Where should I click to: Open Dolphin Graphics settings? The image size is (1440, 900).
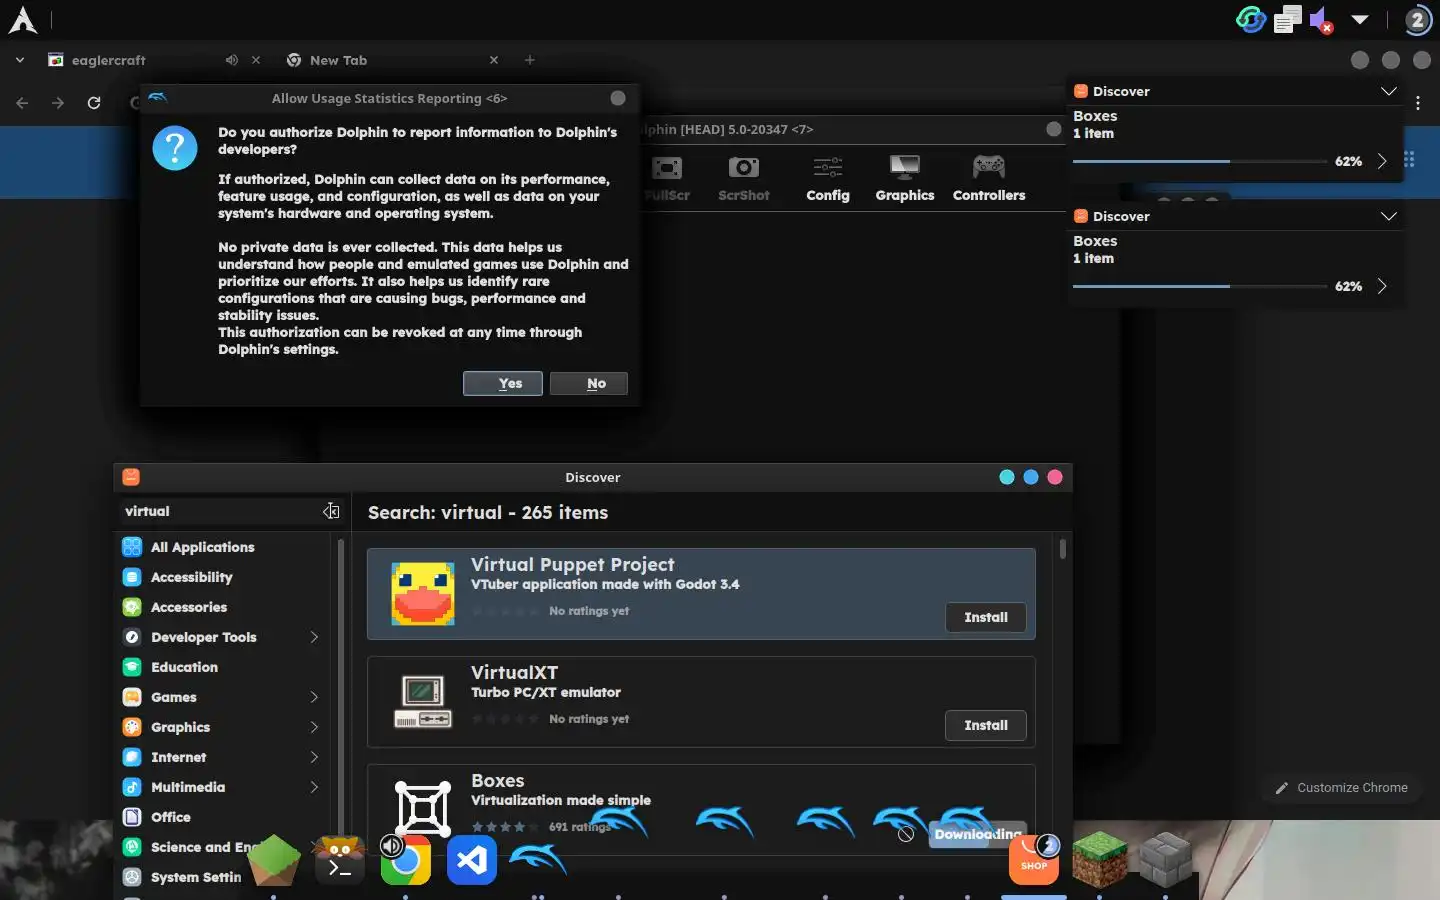pos(905,179)
